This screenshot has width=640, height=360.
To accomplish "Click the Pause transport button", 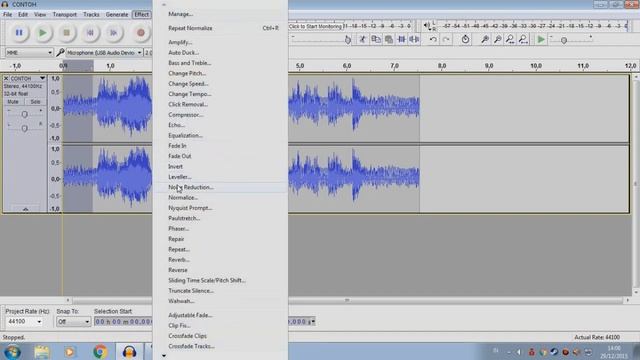I will point(19,33).
